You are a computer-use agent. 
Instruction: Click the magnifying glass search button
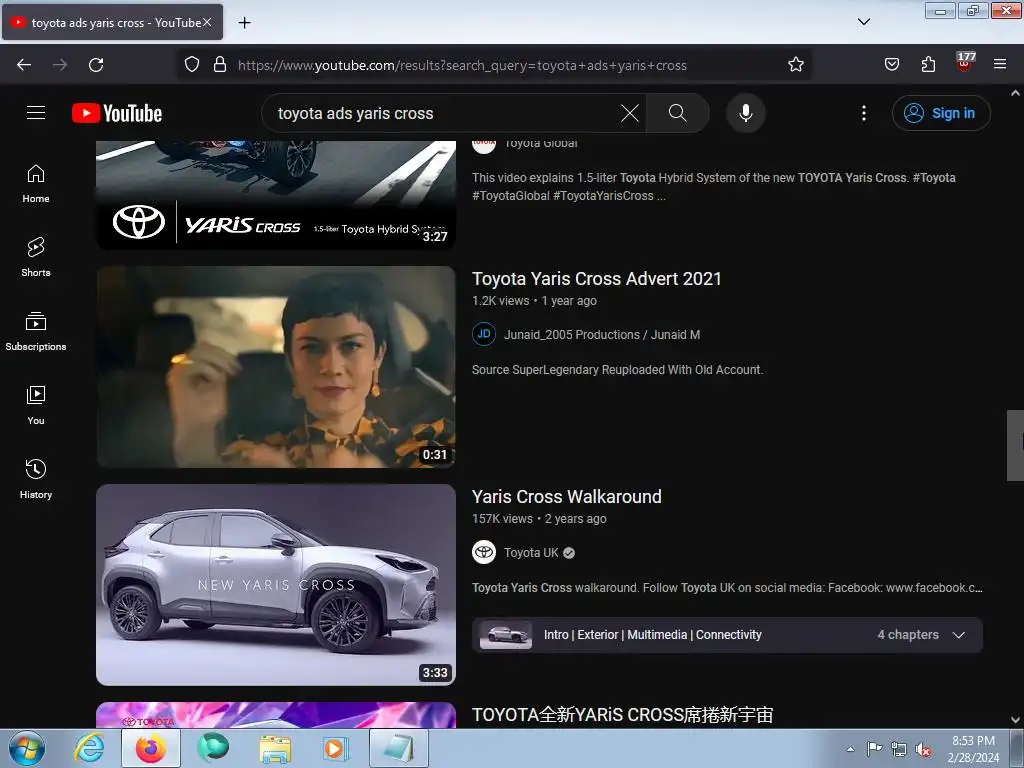(677, 113)
